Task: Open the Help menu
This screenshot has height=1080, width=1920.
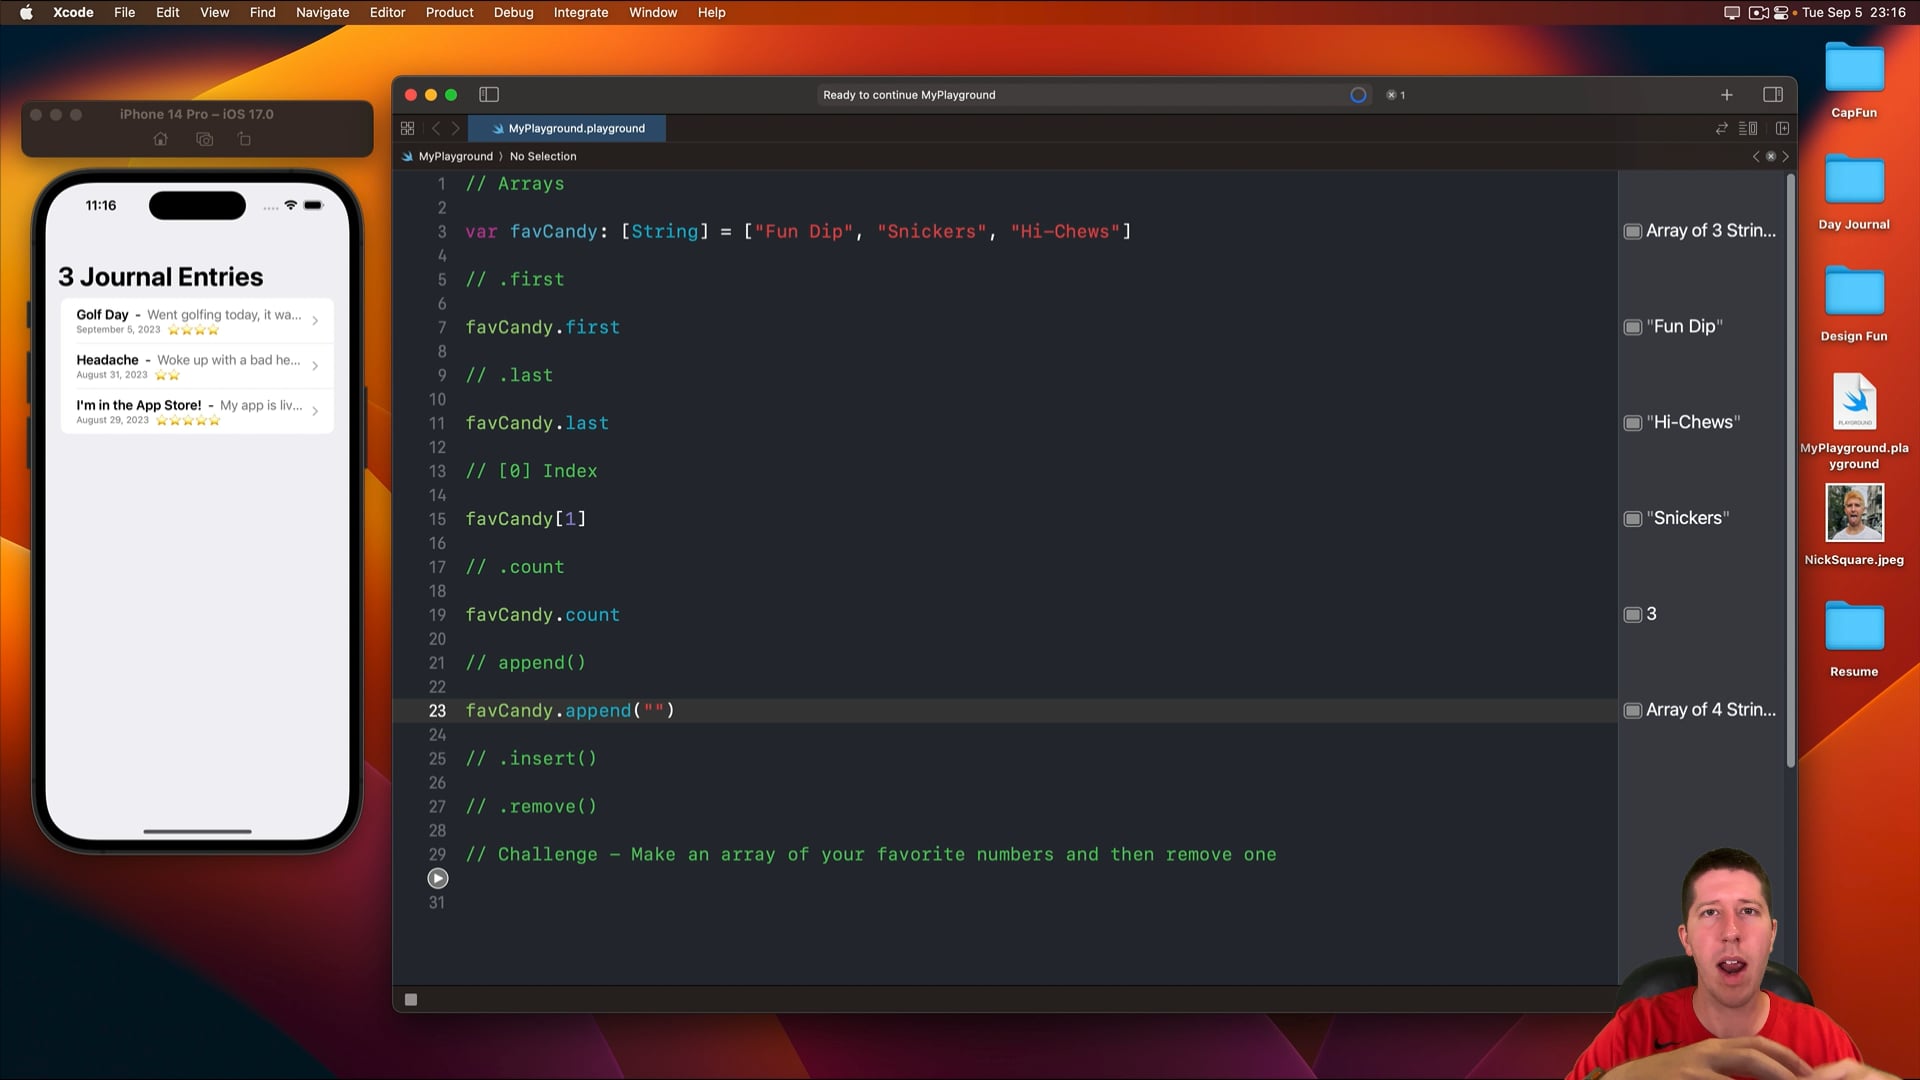Action: coord(711,12)
